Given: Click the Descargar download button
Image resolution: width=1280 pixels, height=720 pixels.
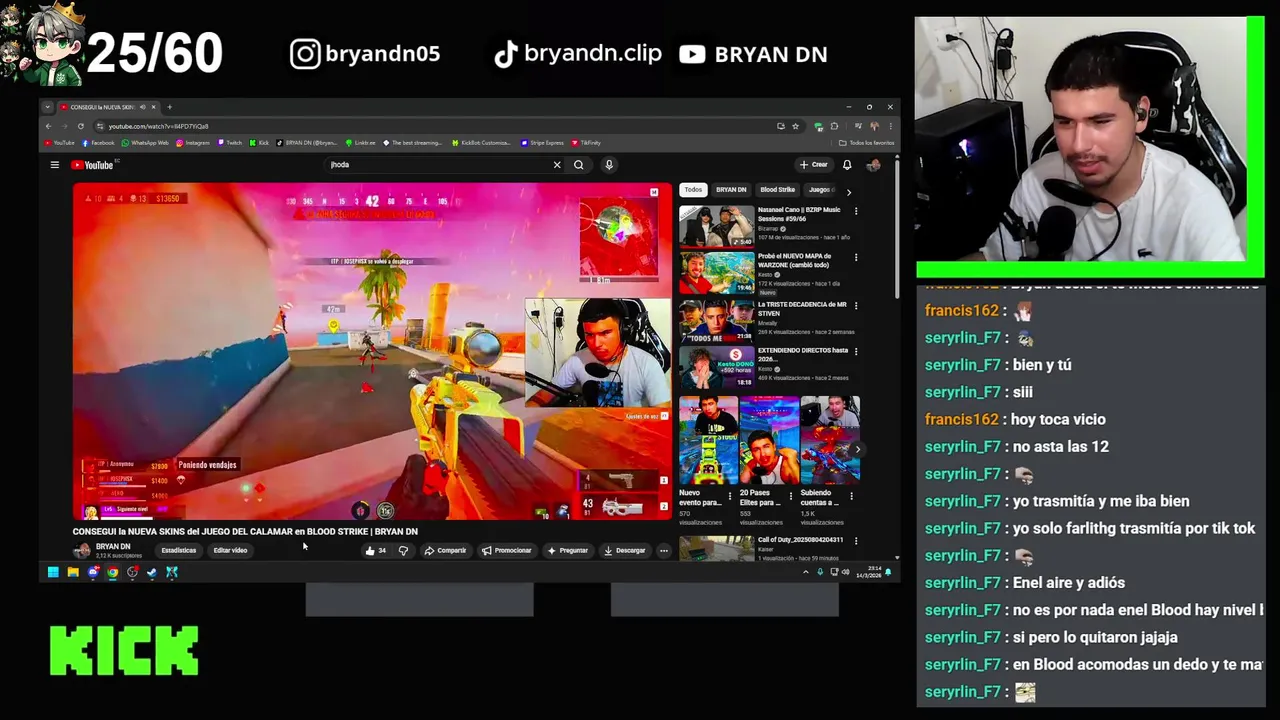Looking at the screenshot, I should pyautogui.click(x=625, y=550).
